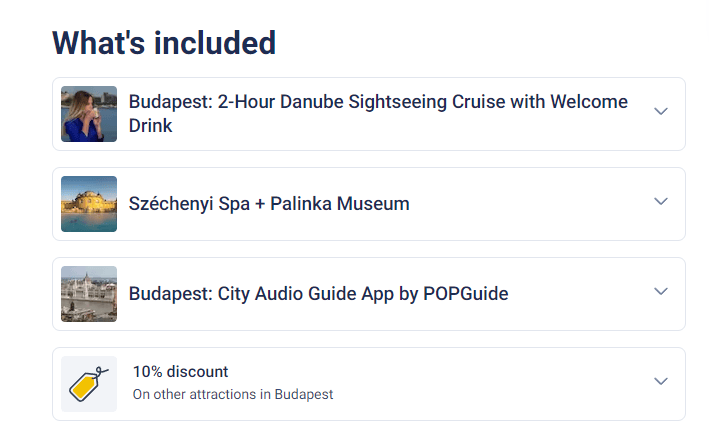Select the City Audio Guide App by POPGuide title

pyautogui.click(x=318, y=293)
